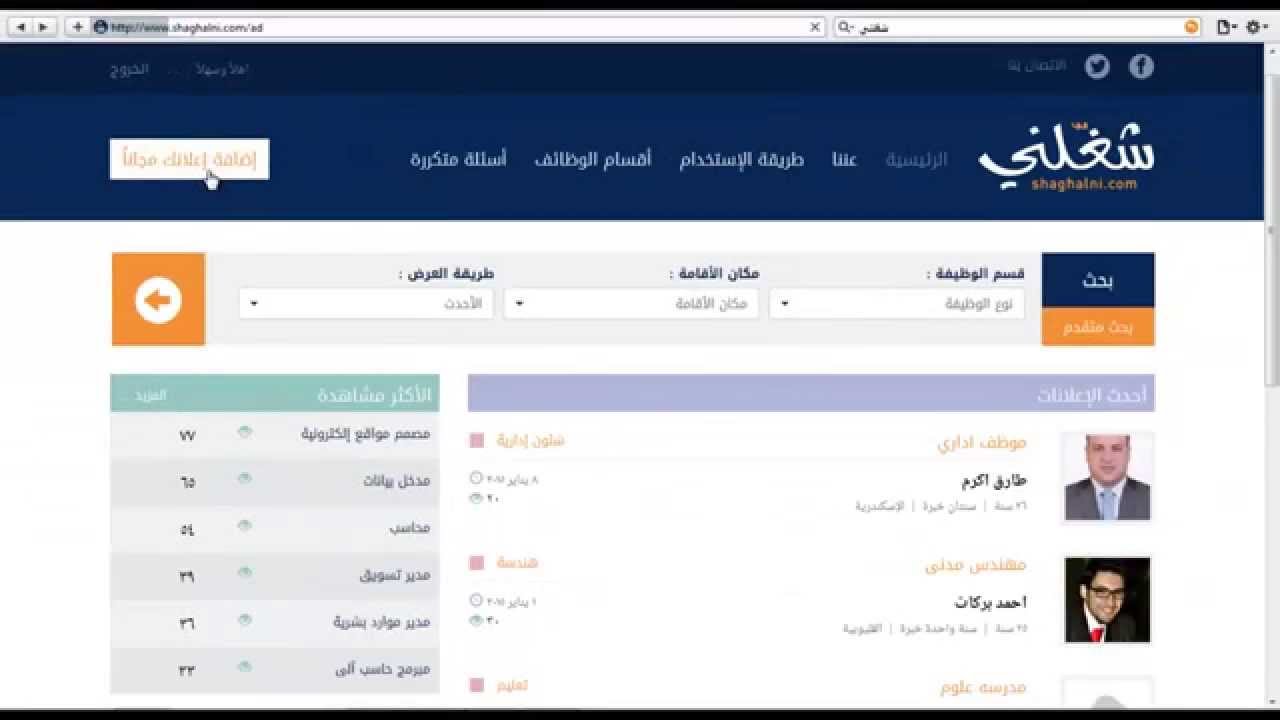Image resolution: width=1280 pixels, height=720 pixels.
Task: Open the page menu icon in the browser toolbar
Action: coord(1226,27)
